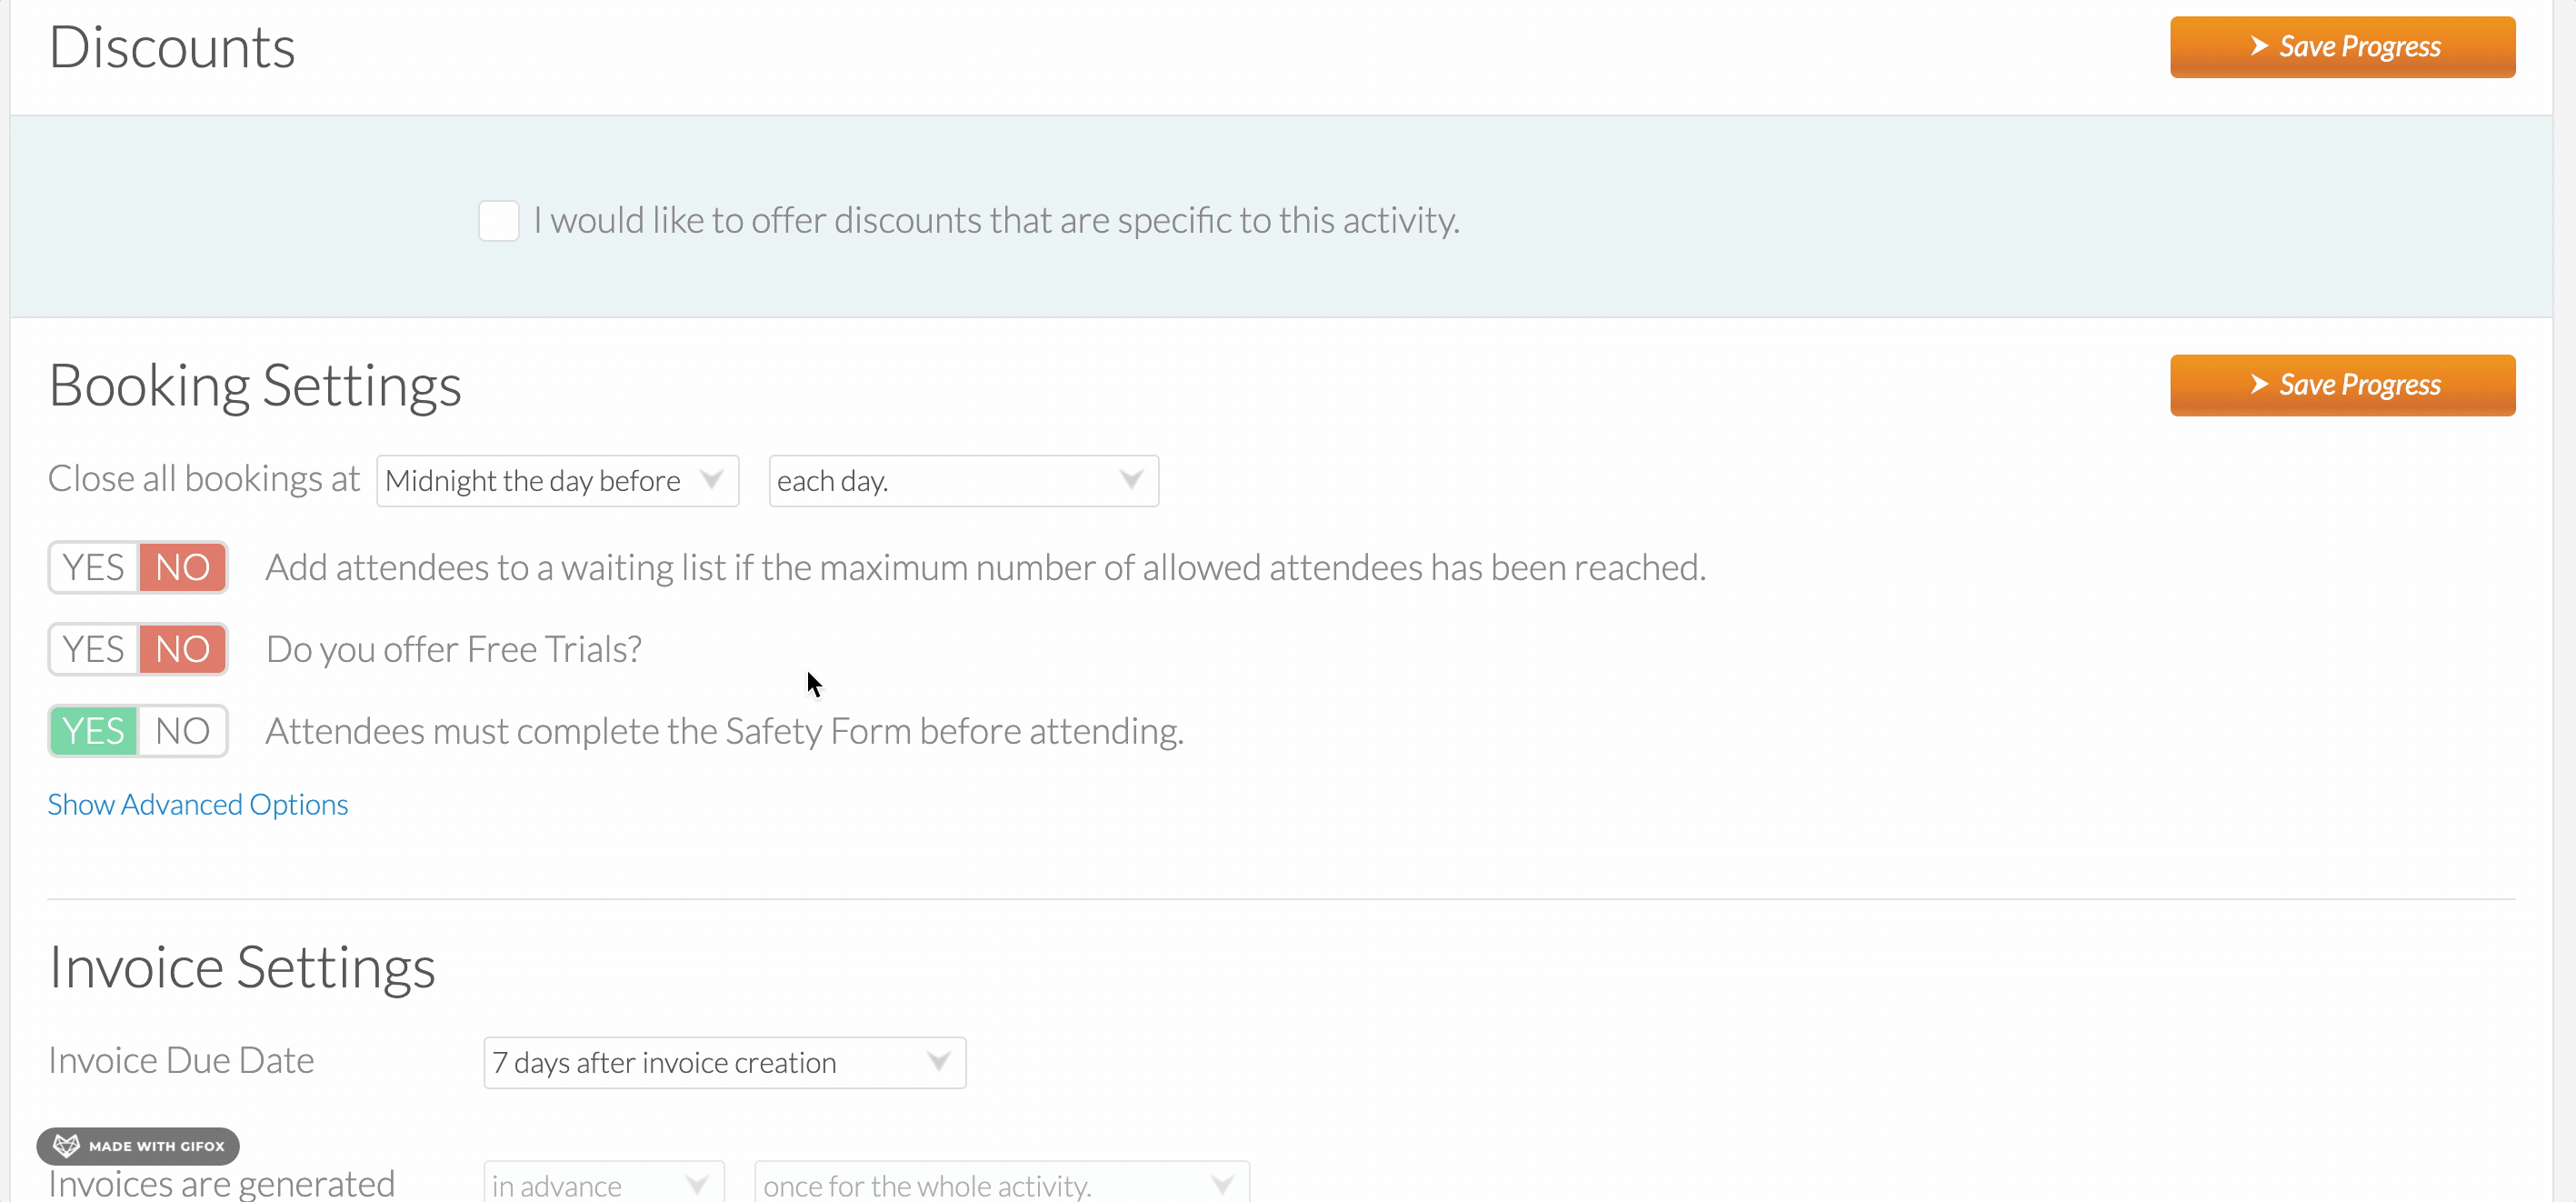Click the 'Booking Settings' heading text
This screenshot has height=1202, width=2576.
pos(255,386)
